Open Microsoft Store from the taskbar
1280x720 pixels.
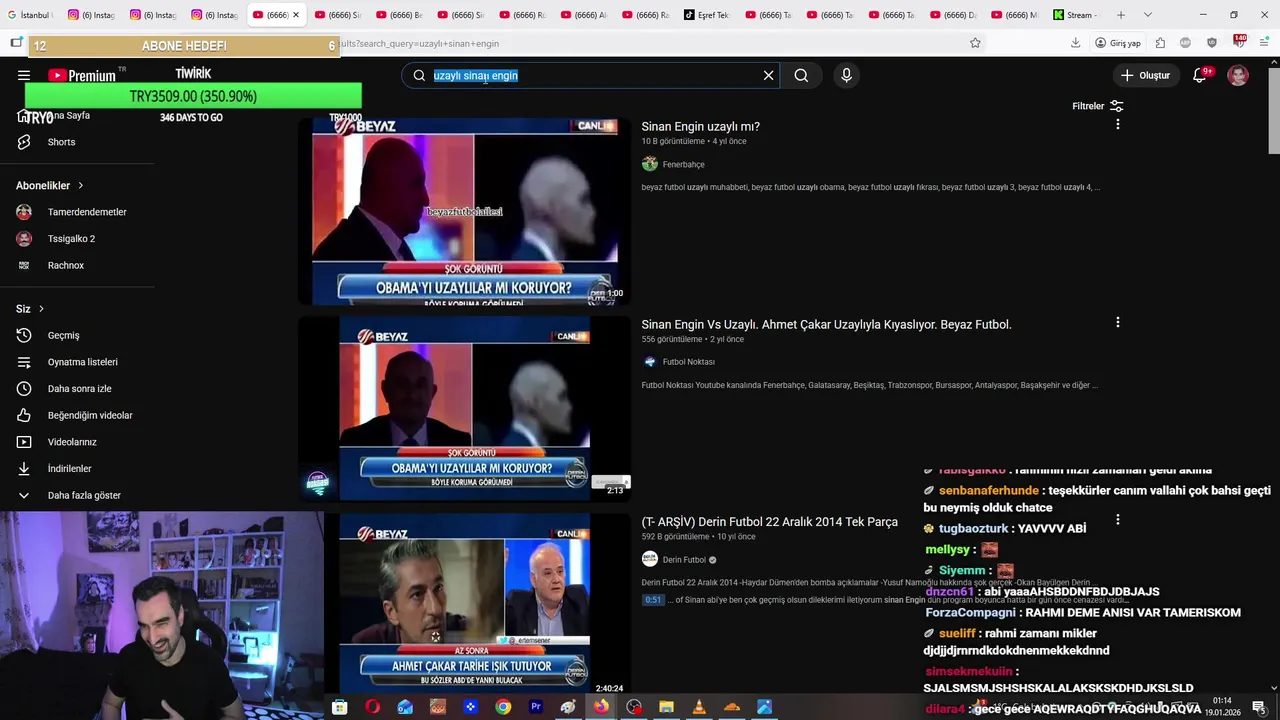340,707
